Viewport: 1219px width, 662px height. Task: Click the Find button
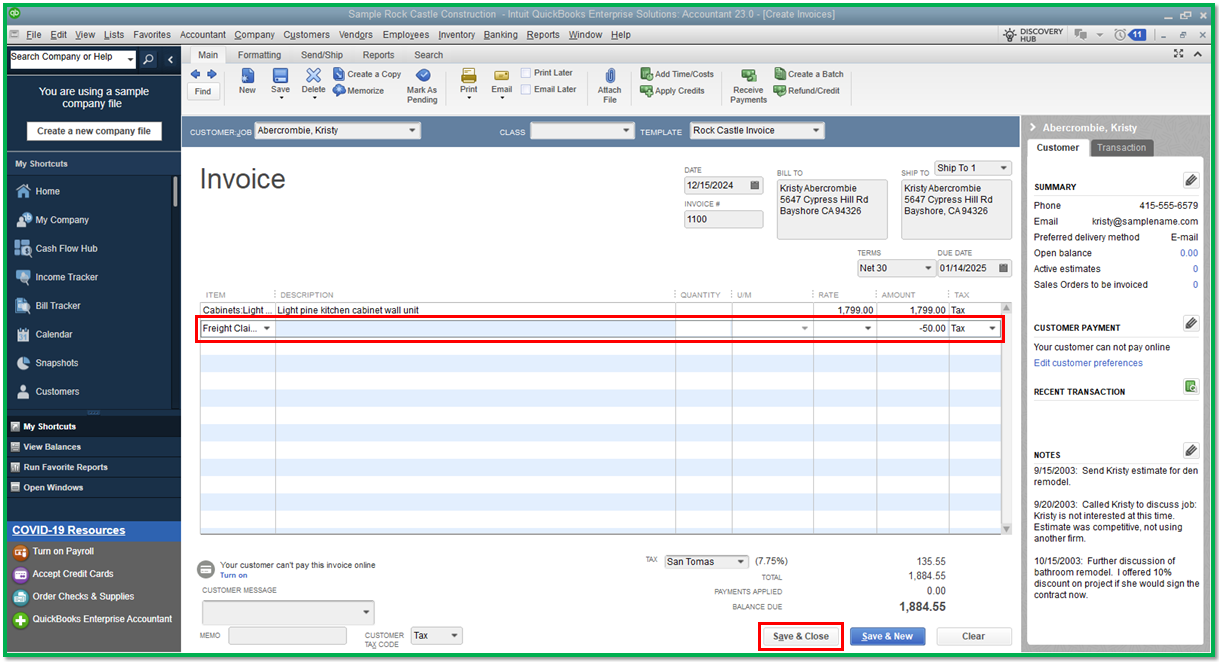203,91
